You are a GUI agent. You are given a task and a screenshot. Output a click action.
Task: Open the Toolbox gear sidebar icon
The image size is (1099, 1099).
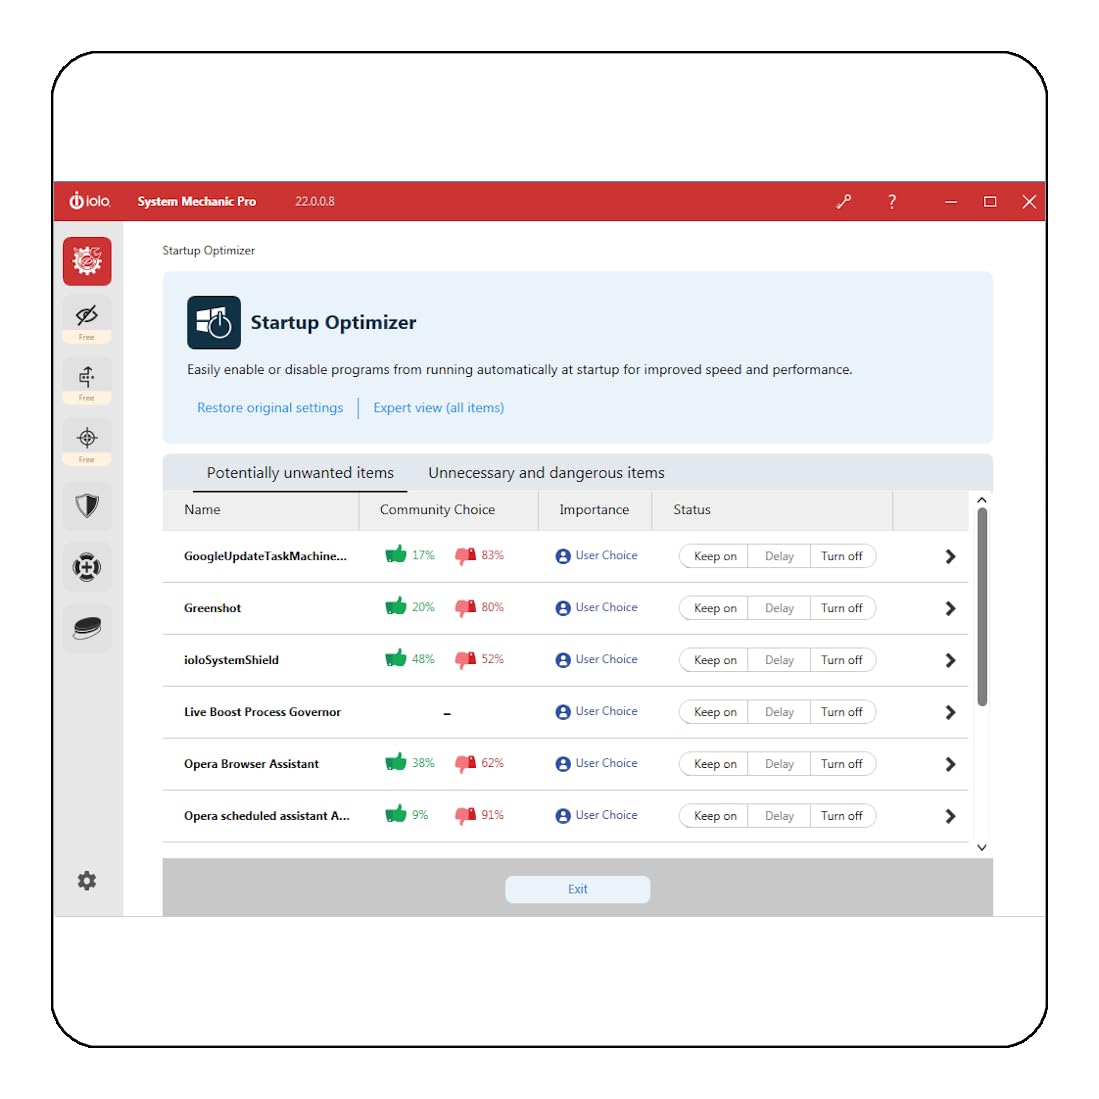[87, 261]
